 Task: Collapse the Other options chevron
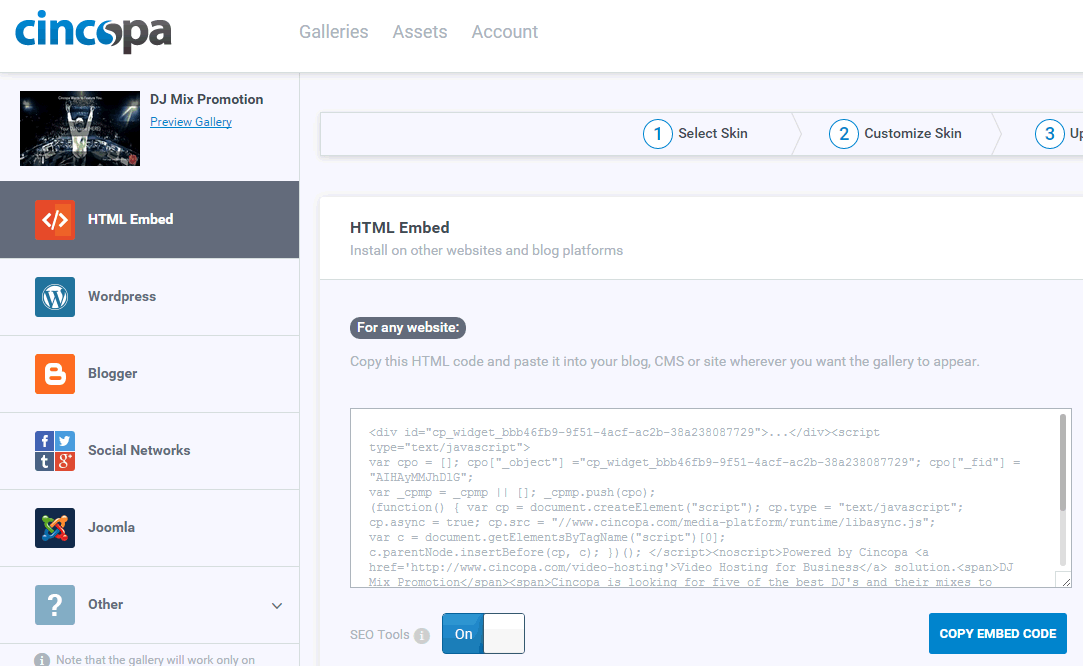(278, 604)
